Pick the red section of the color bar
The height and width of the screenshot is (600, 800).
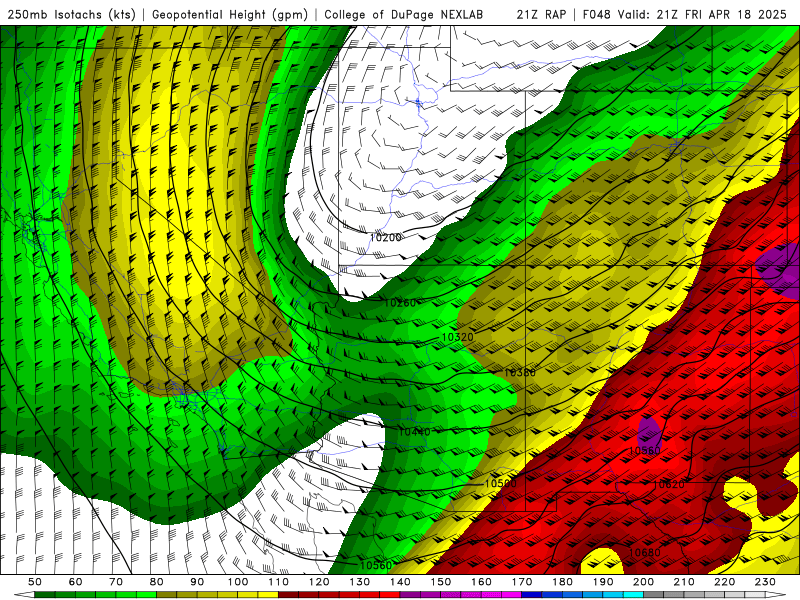(339, 595)
